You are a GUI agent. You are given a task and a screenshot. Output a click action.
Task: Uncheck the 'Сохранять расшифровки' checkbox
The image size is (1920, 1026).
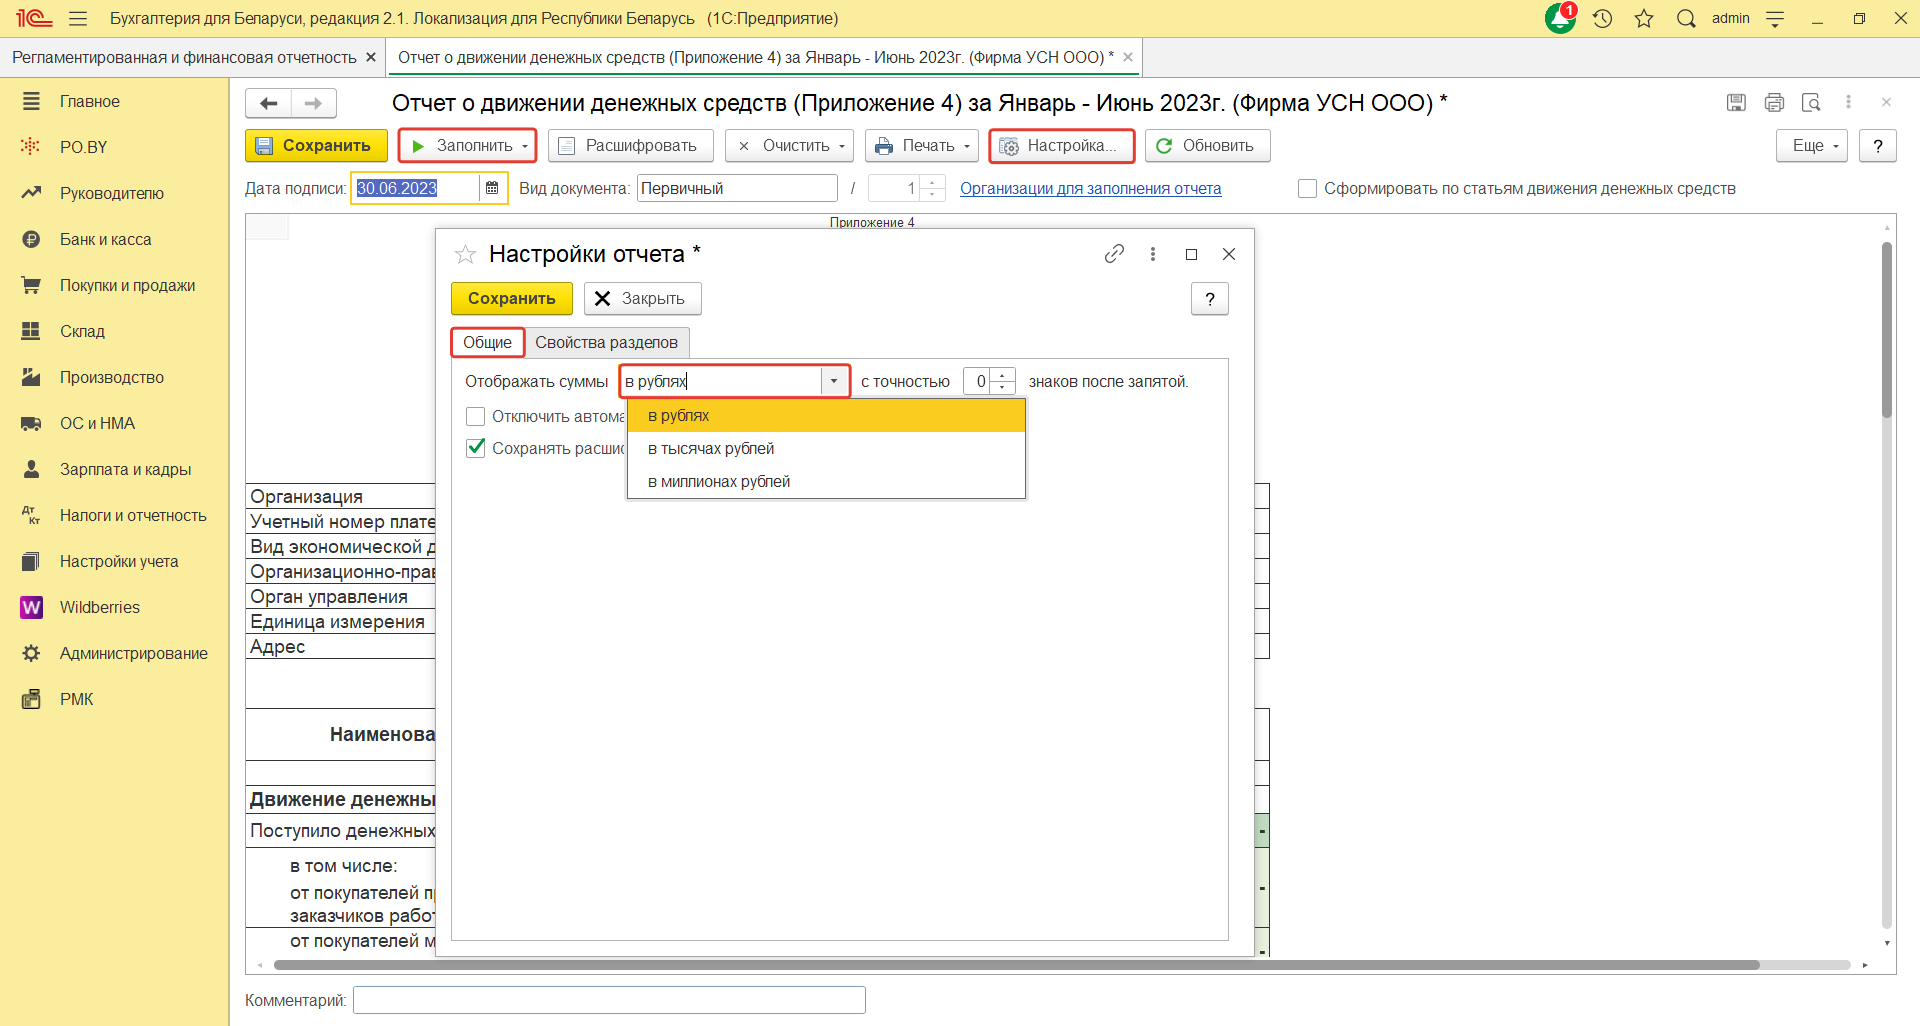click(x=476, y=448)
